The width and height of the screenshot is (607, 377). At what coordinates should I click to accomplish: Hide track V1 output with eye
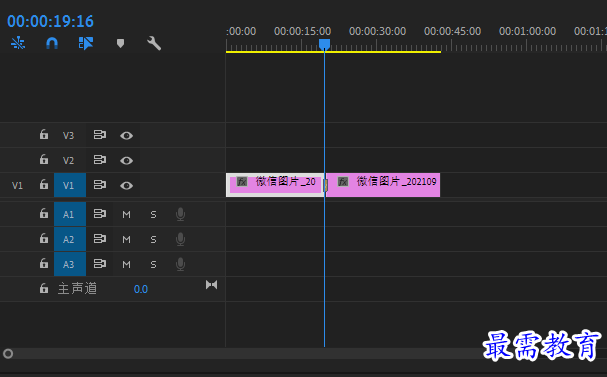coord(126,185)
